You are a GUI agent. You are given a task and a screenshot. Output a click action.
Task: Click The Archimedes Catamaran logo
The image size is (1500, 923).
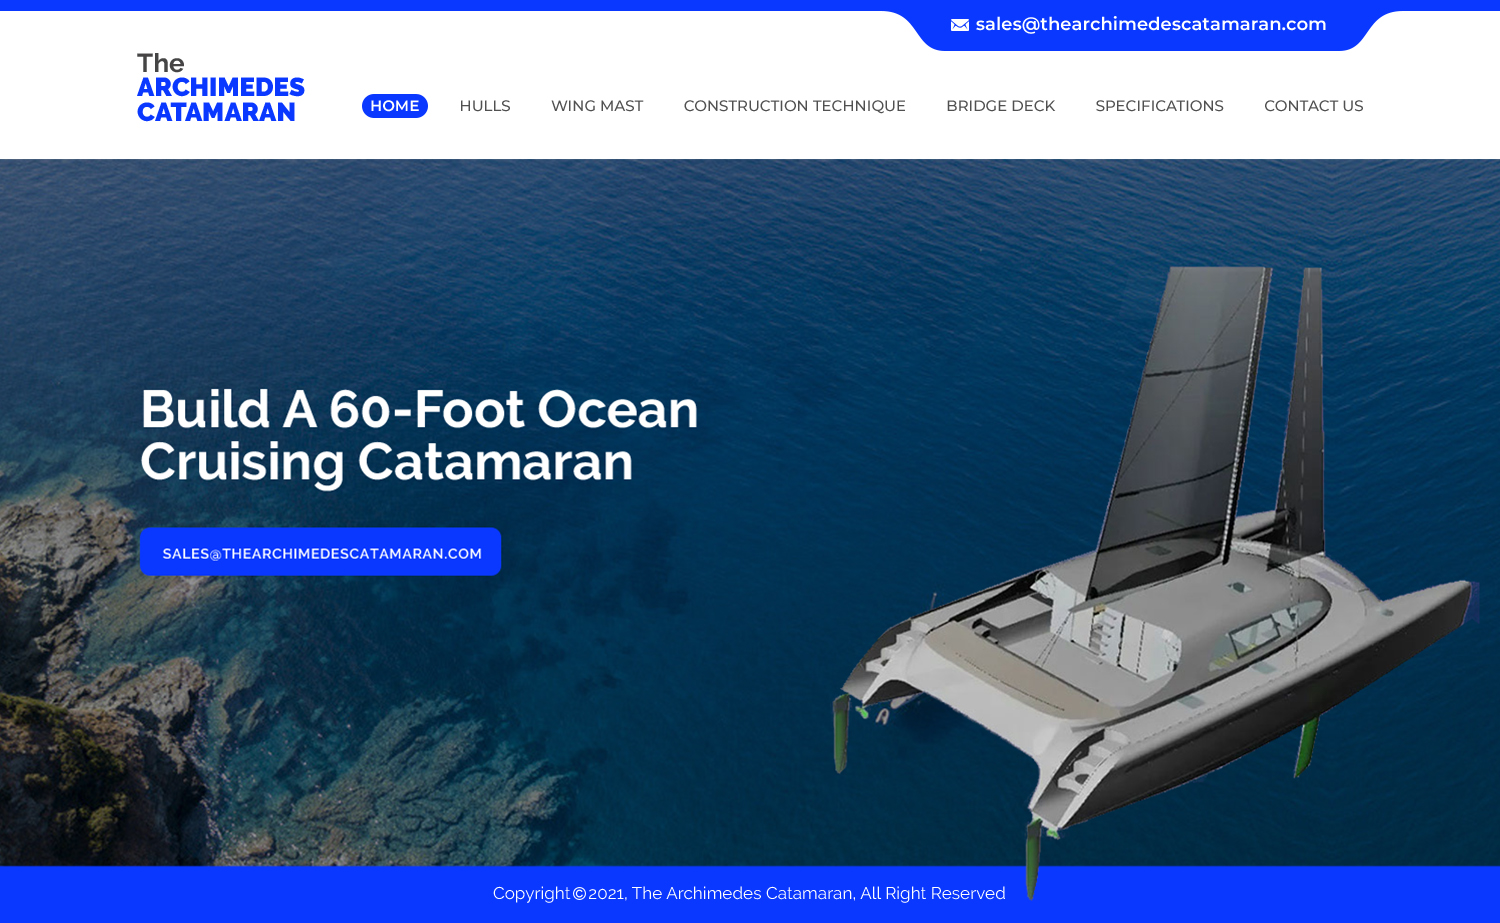tap(220, 88)
